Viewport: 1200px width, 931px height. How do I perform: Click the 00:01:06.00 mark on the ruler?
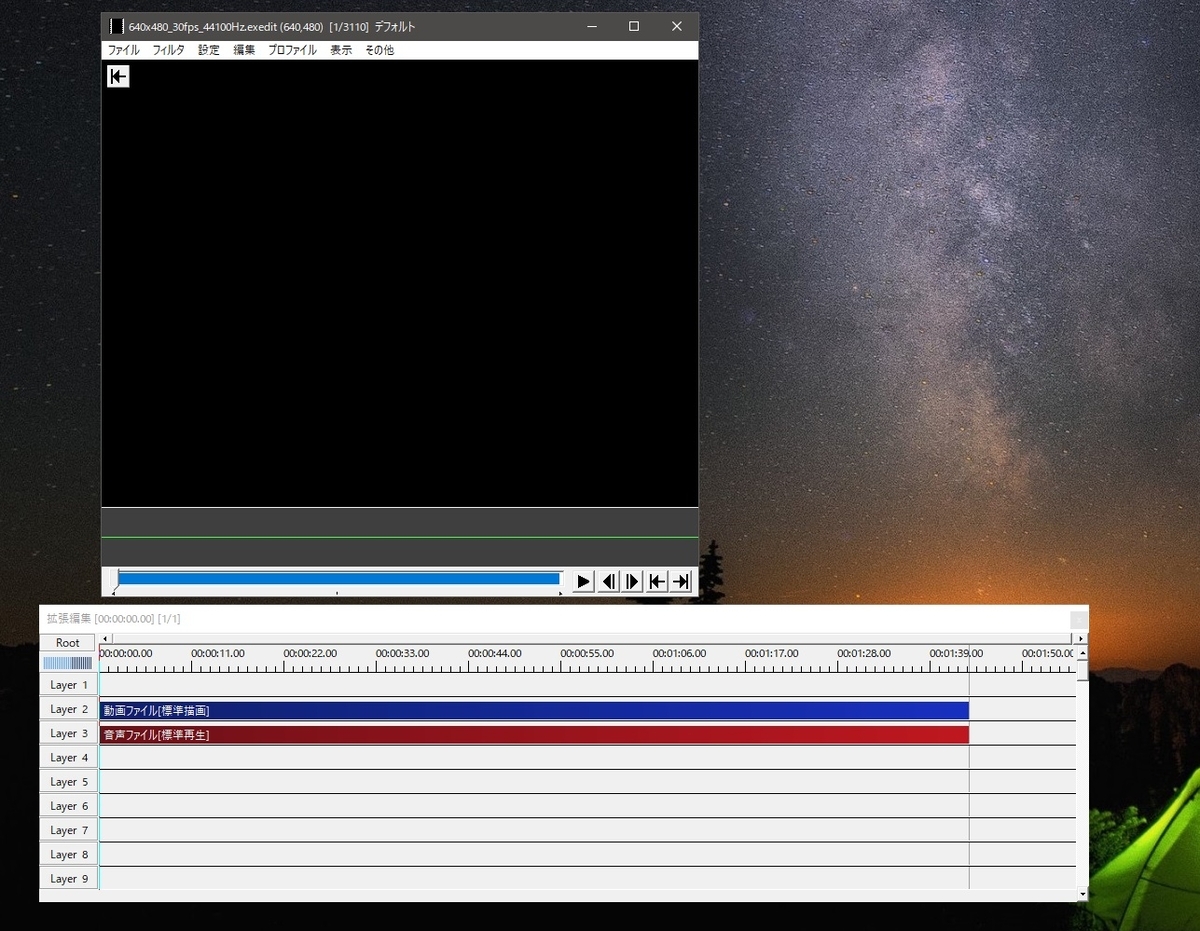[680, 653]
